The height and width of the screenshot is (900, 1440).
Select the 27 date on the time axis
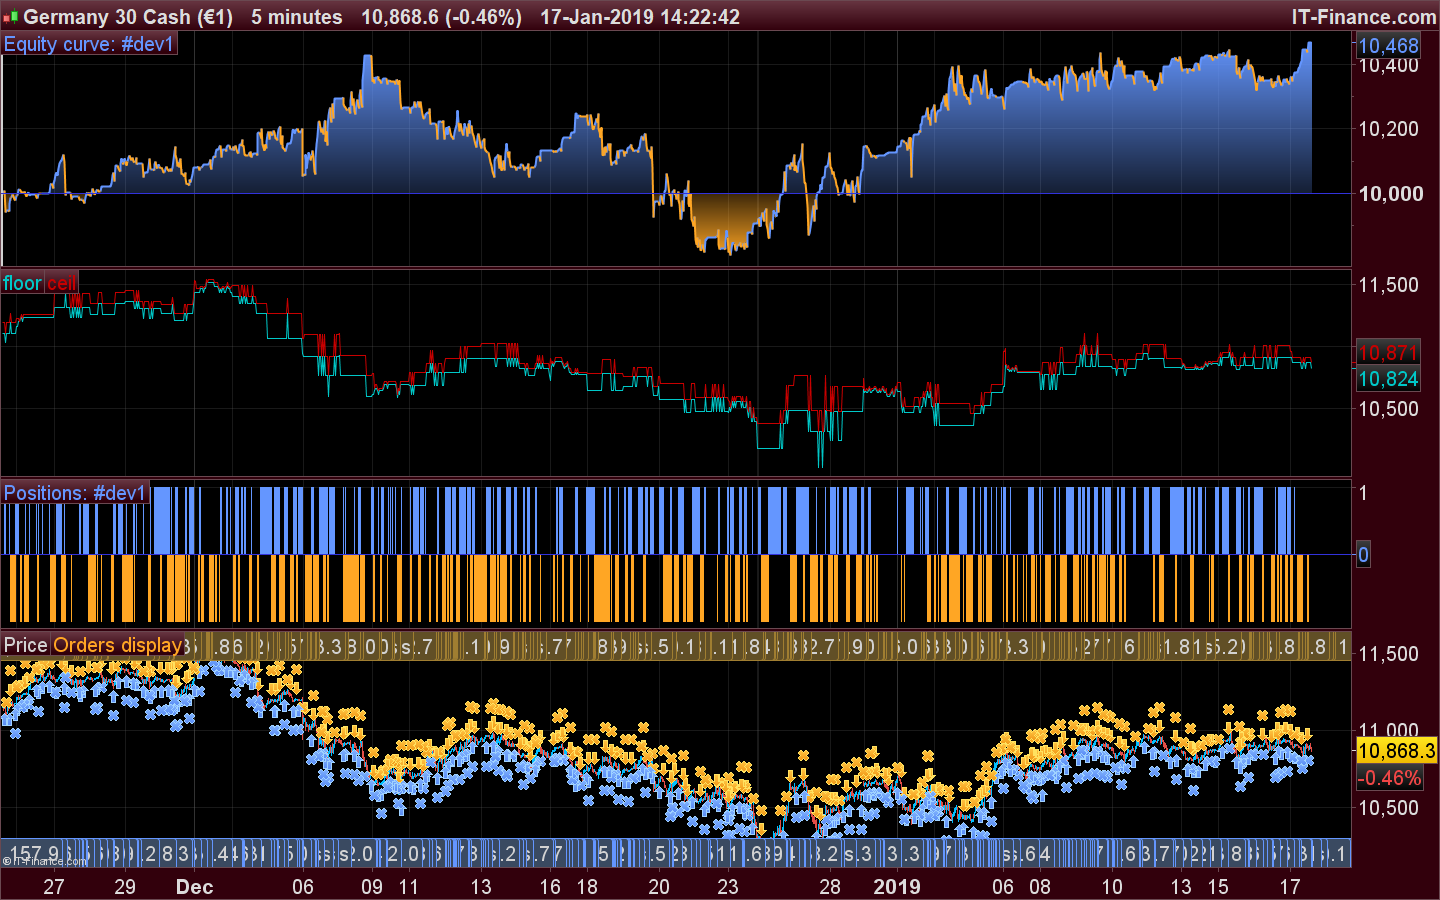click(x=54, y=887)
